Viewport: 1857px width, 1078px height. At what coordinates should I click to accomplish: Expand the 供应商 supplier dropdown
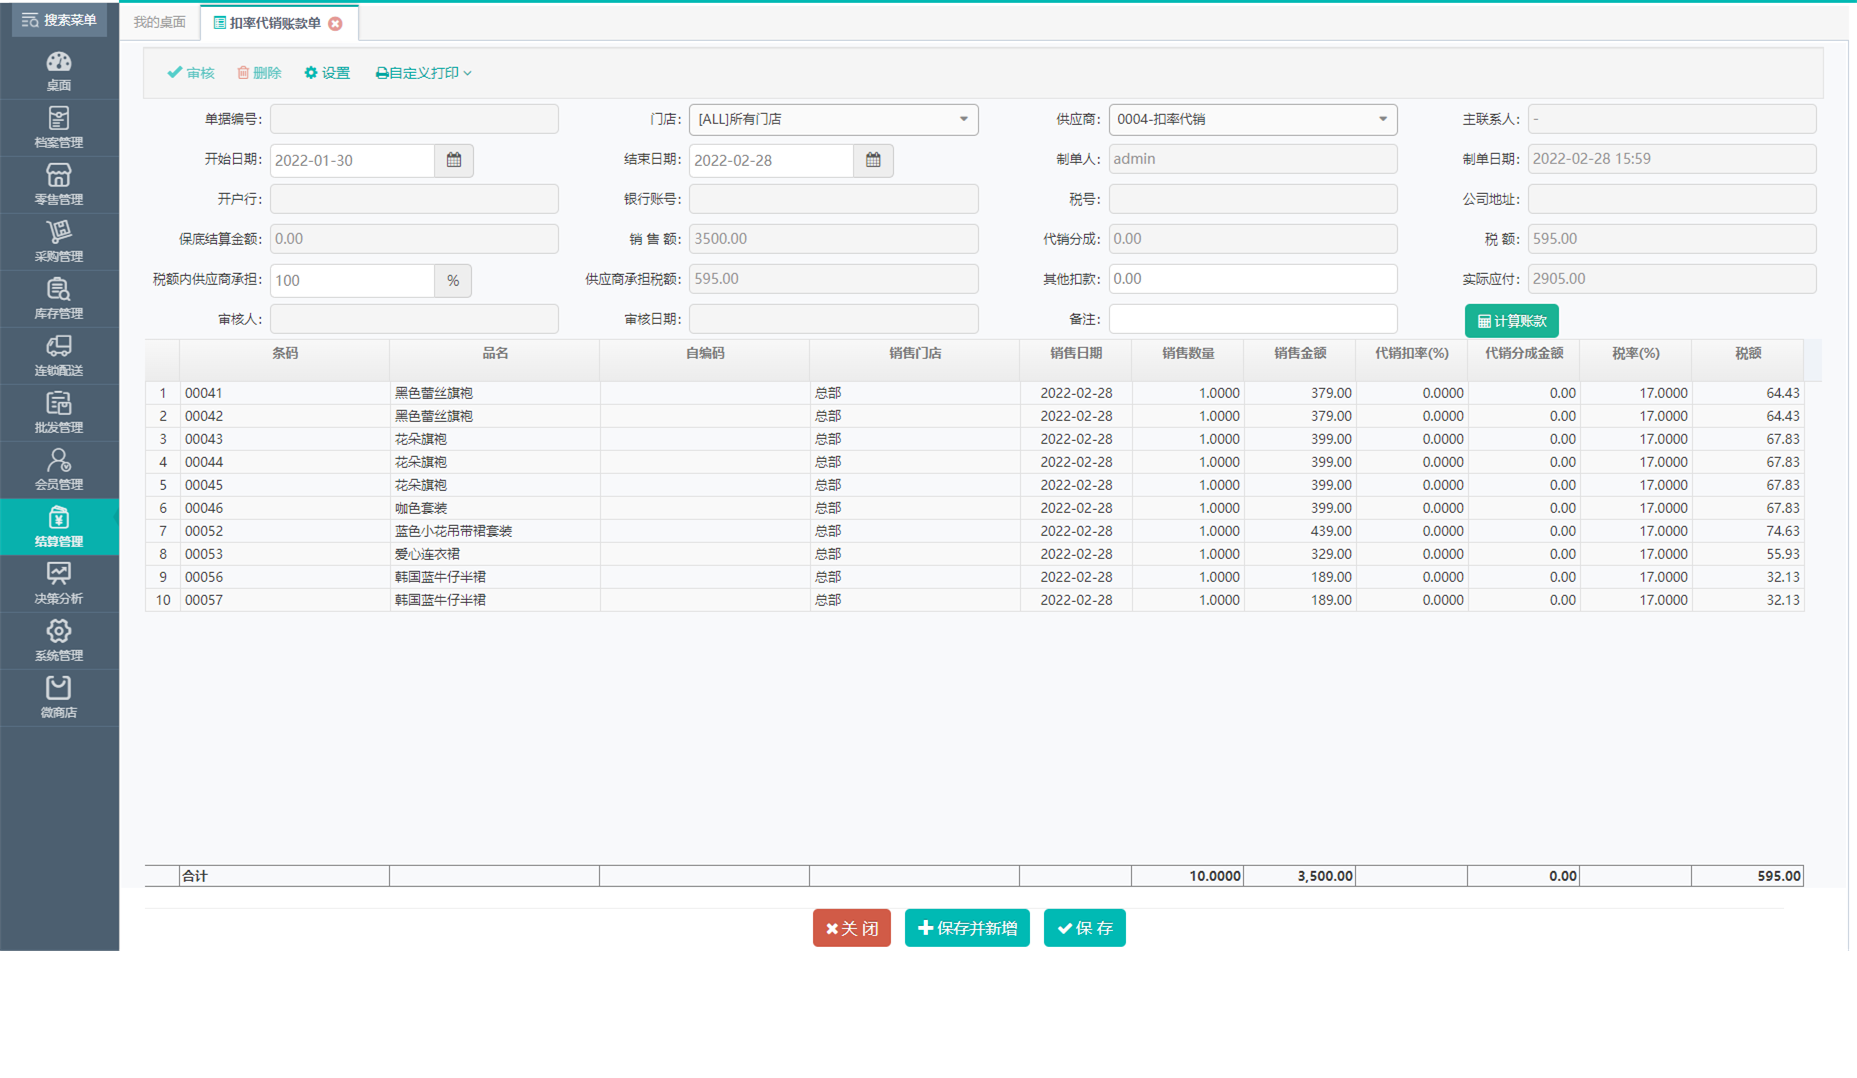[x=1252, y=119]
